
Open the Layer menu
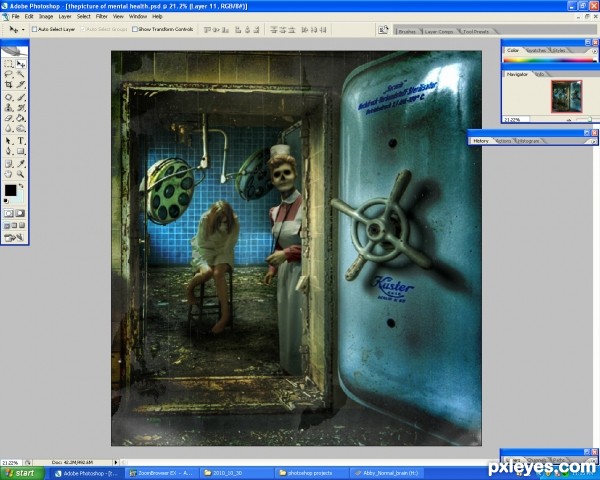(x=65, y=16)
